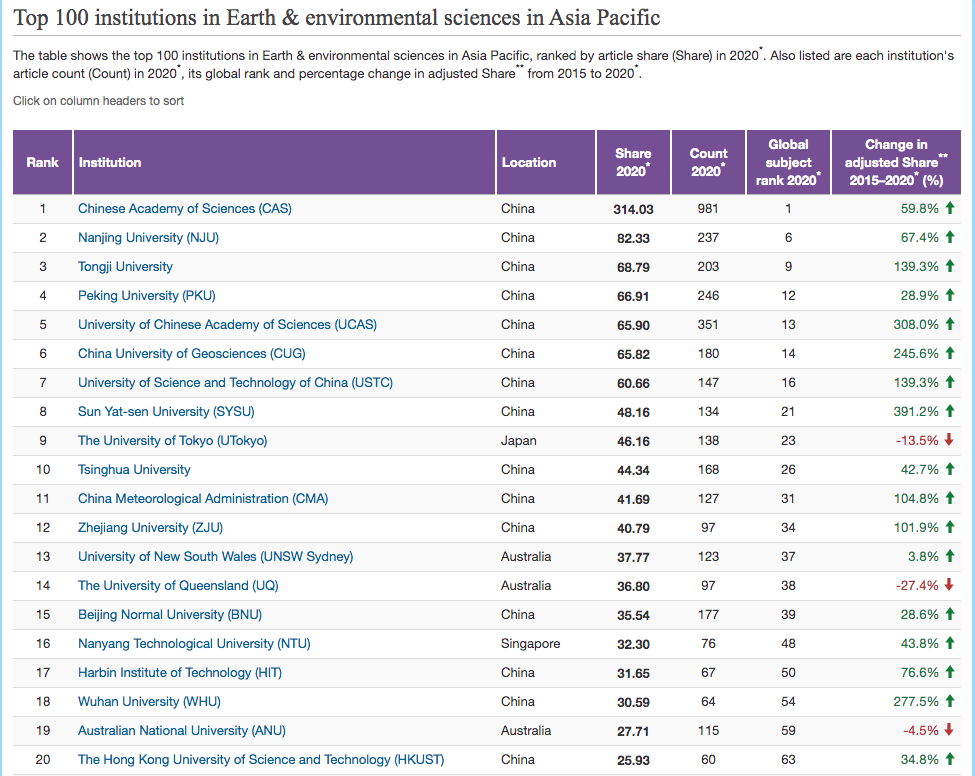The image size is (975, 776).
Task: Sort table by Location header
Action: [x=529, y=162]
